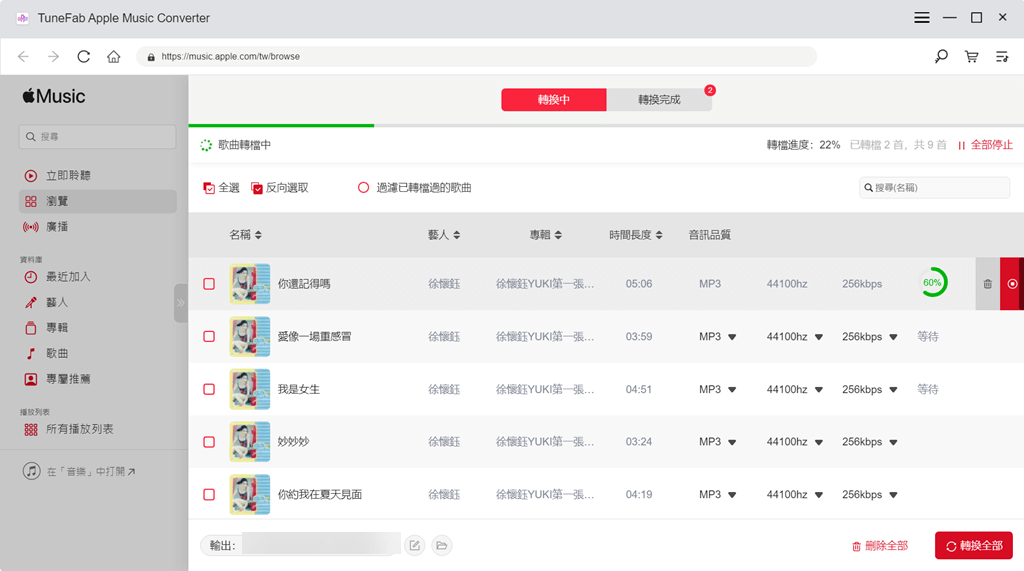Click the 等待 status of 愛像一場重感冒

(x=927, y=336)
